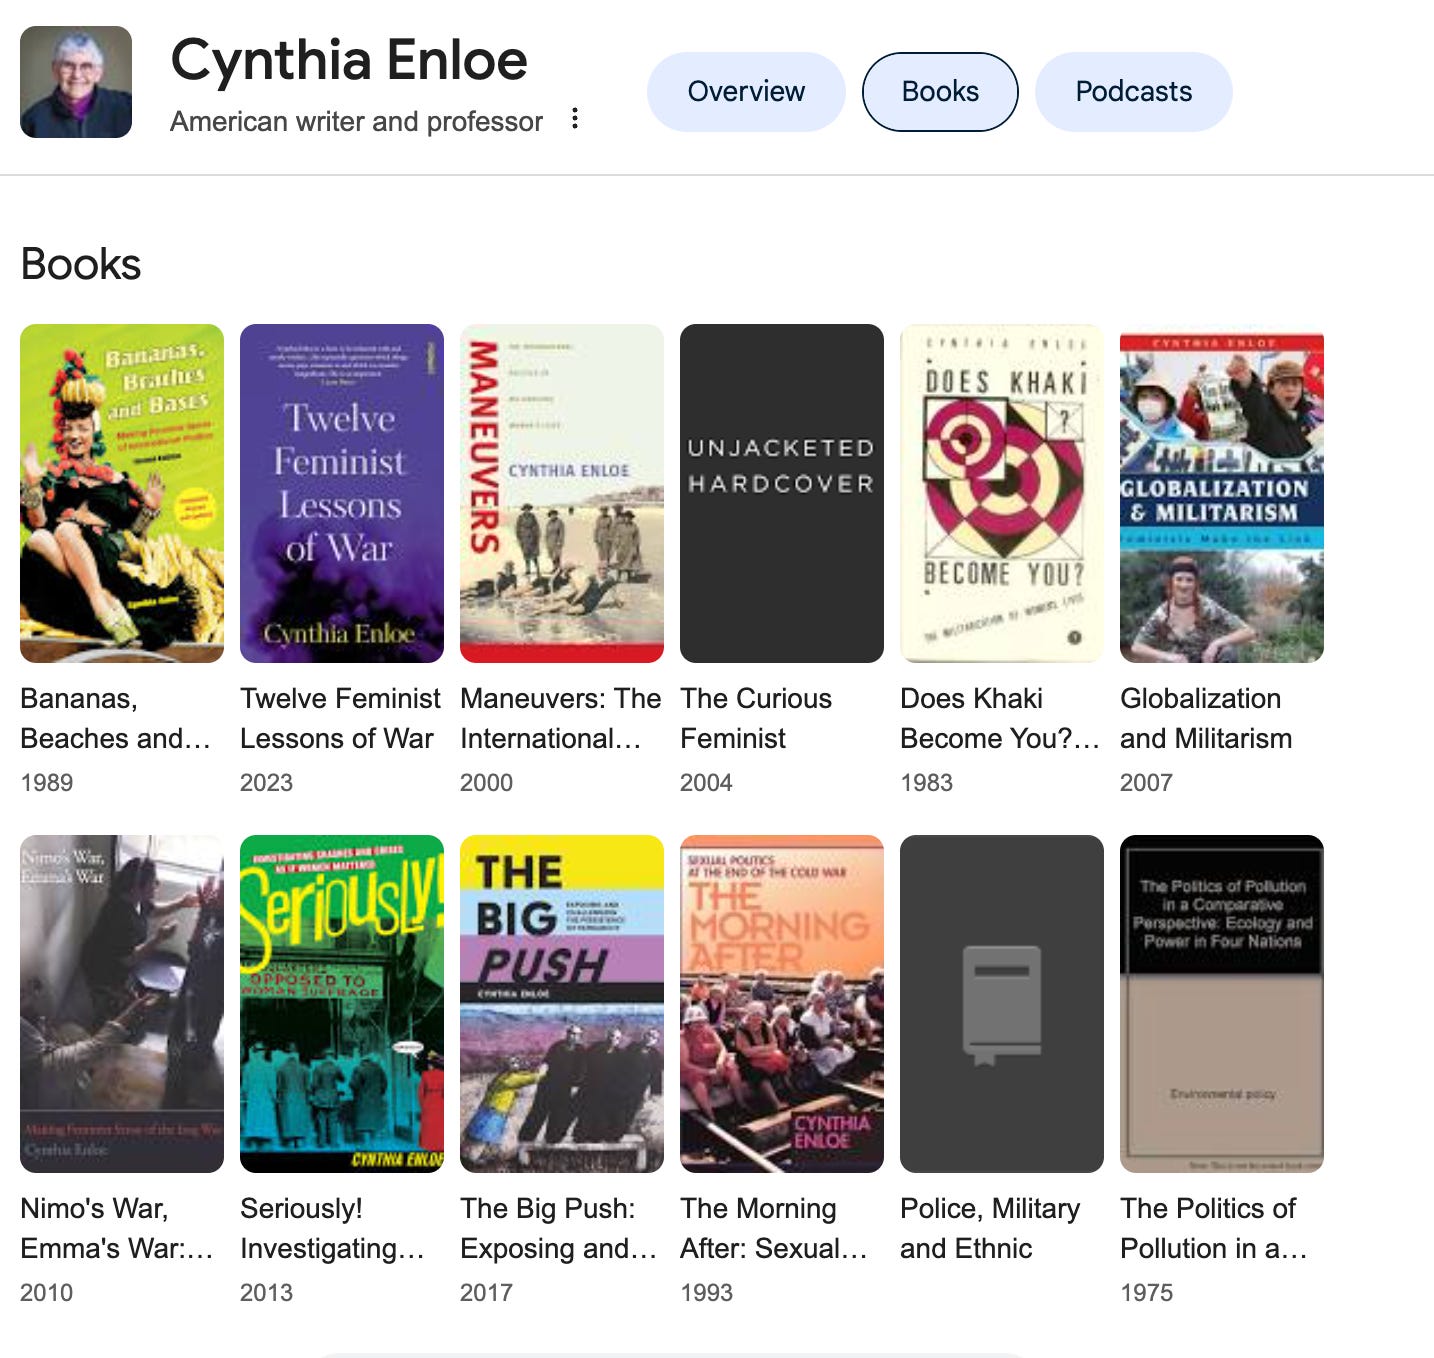Click Cynthia Enloe's profile photo
The image size is (1434, 1358).
pyautogui.click(x=76, y=82)
